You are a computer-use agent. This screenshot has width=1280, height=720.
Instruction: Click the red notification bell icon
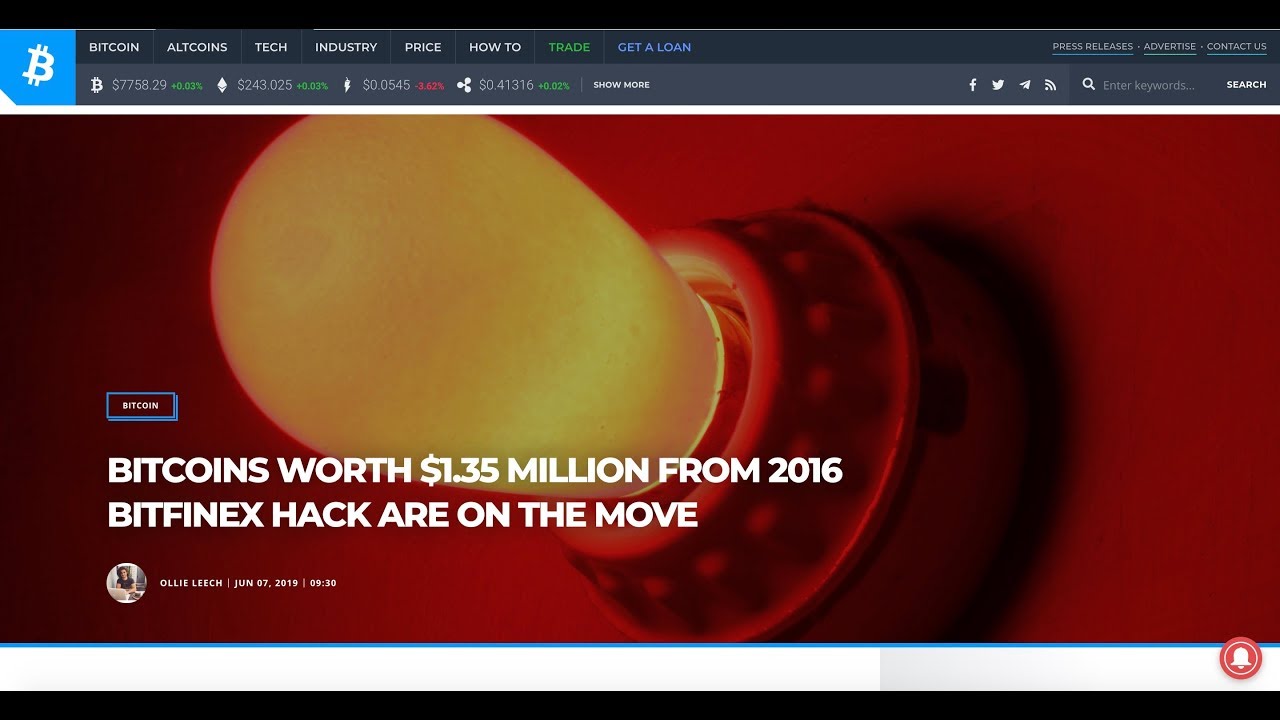tap(1240, 659)
